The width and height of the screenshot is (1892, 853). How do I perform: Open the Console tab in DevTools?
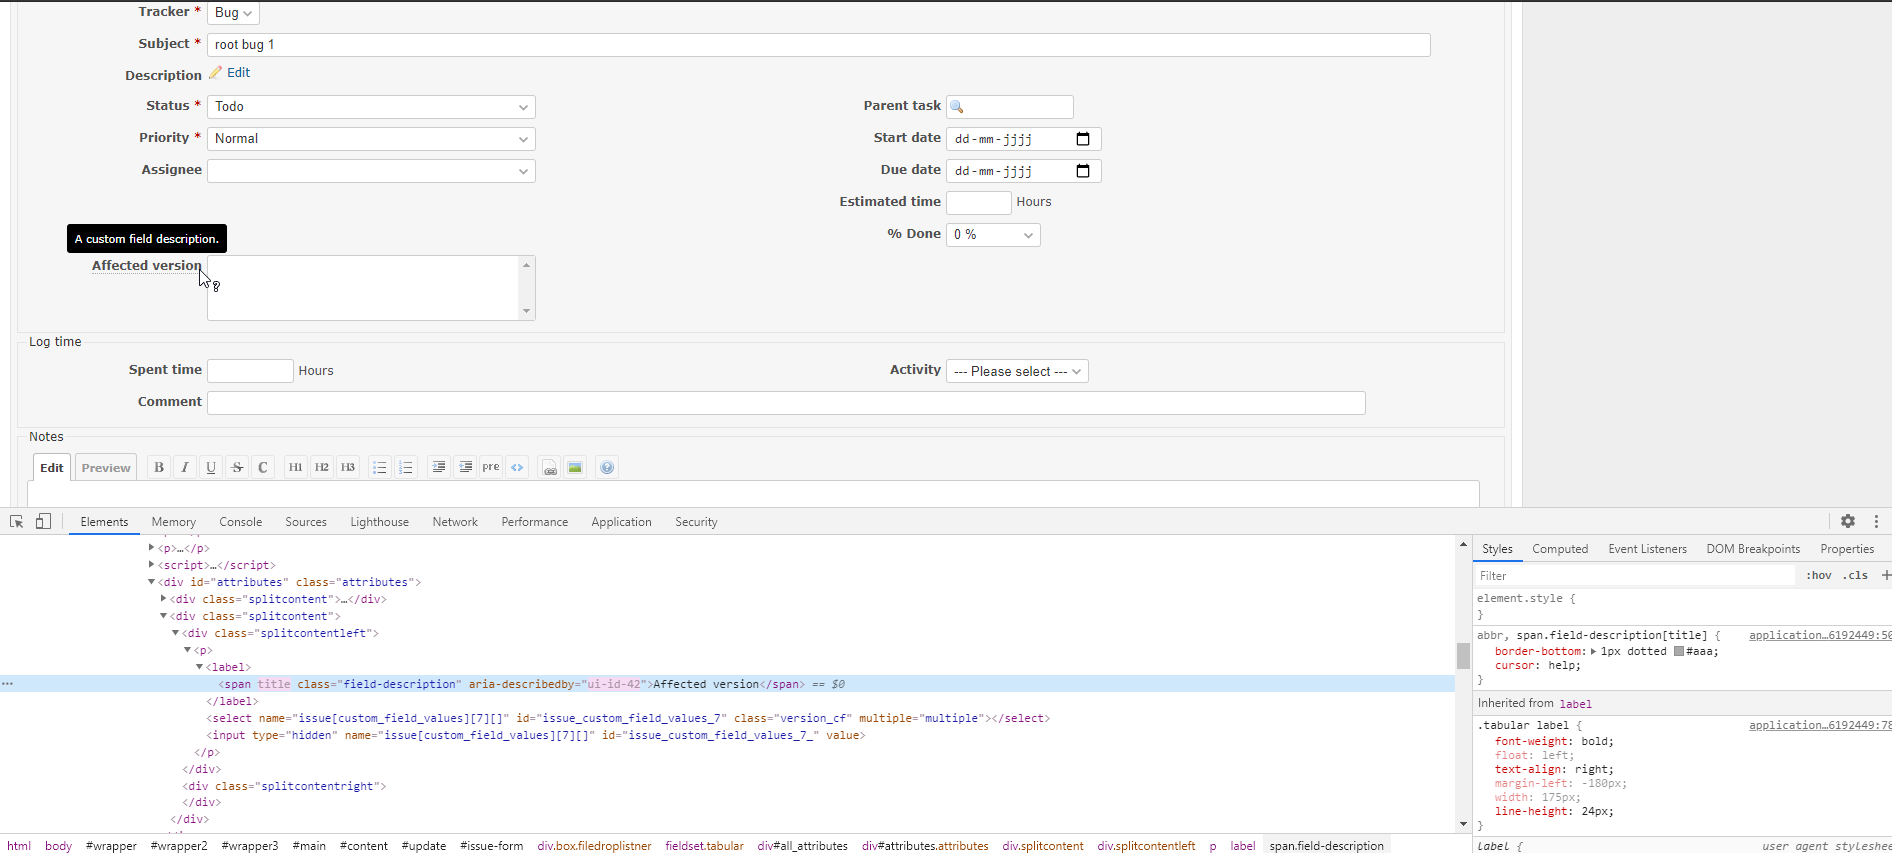[x=241, y=522]
